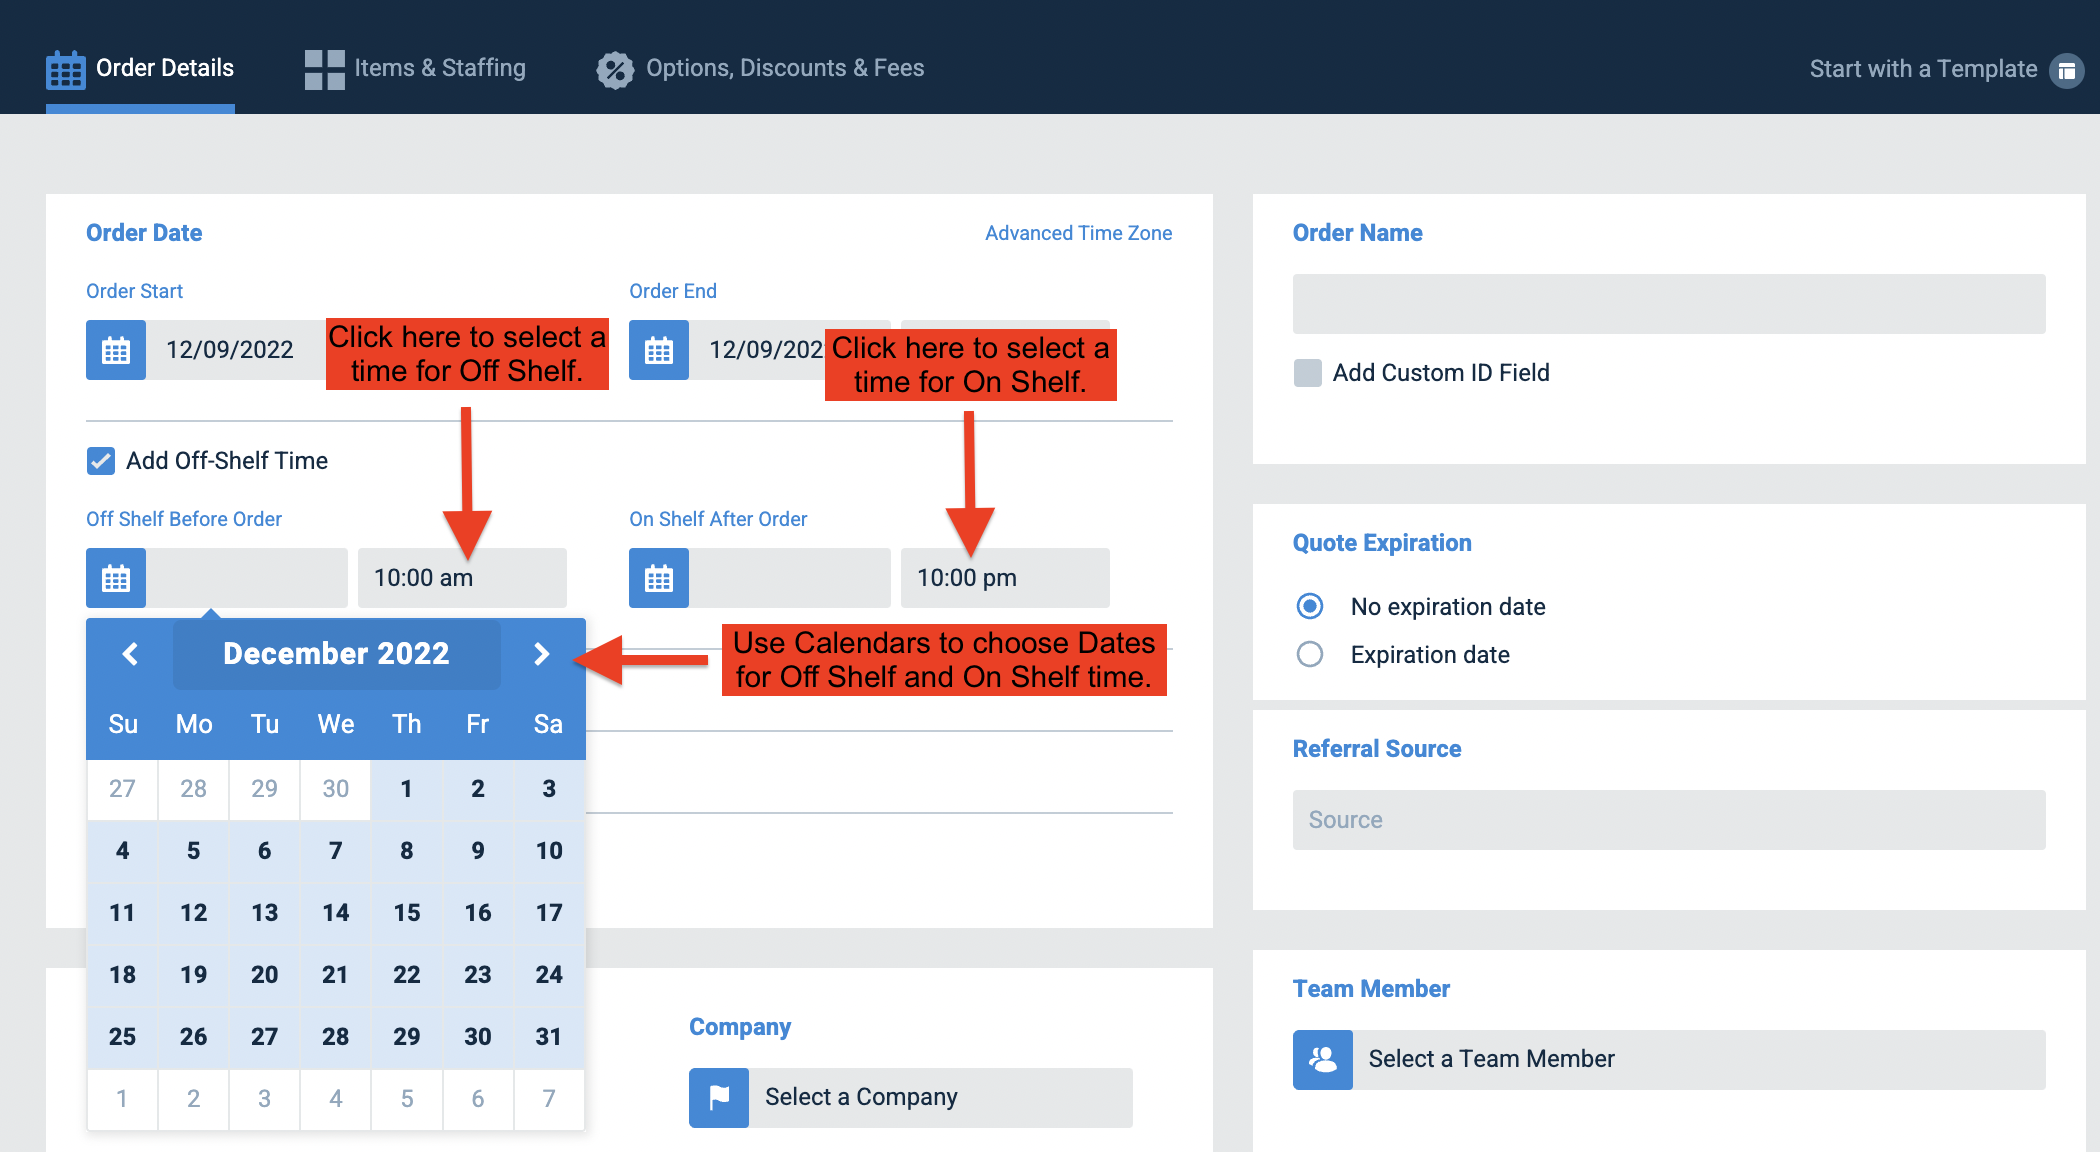Click the Company flag icon

pyautogui.click(x=719, y=1098)
